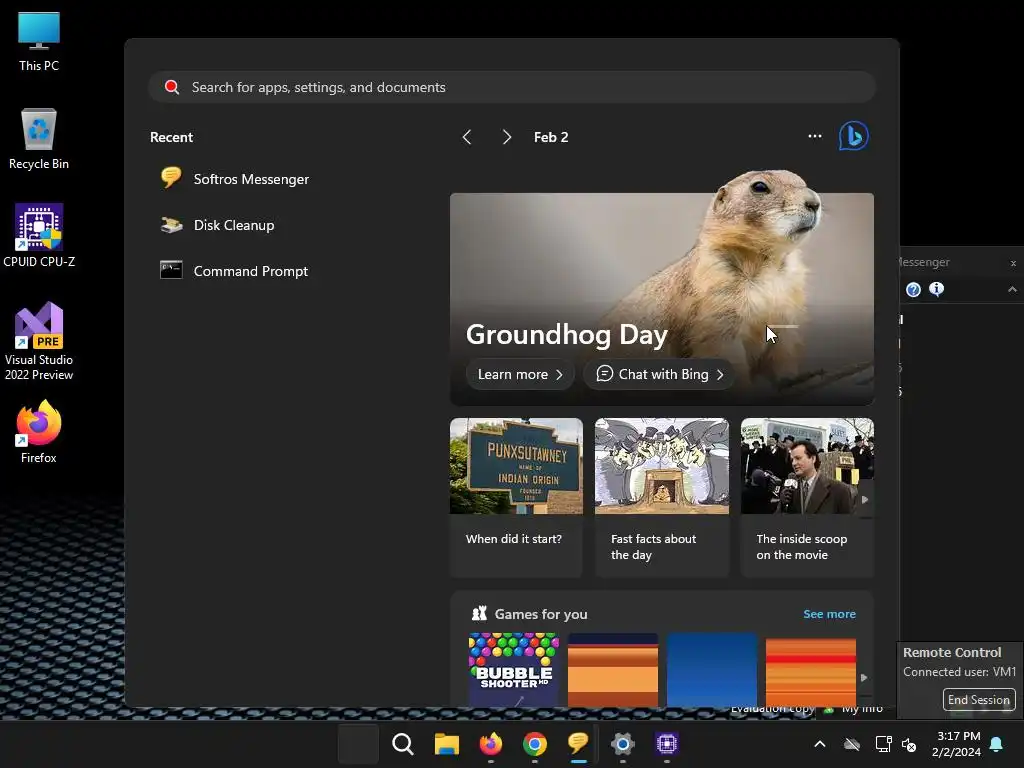Open Bing chat icon in search panel
1024x768 pixels.
(853, 136)
